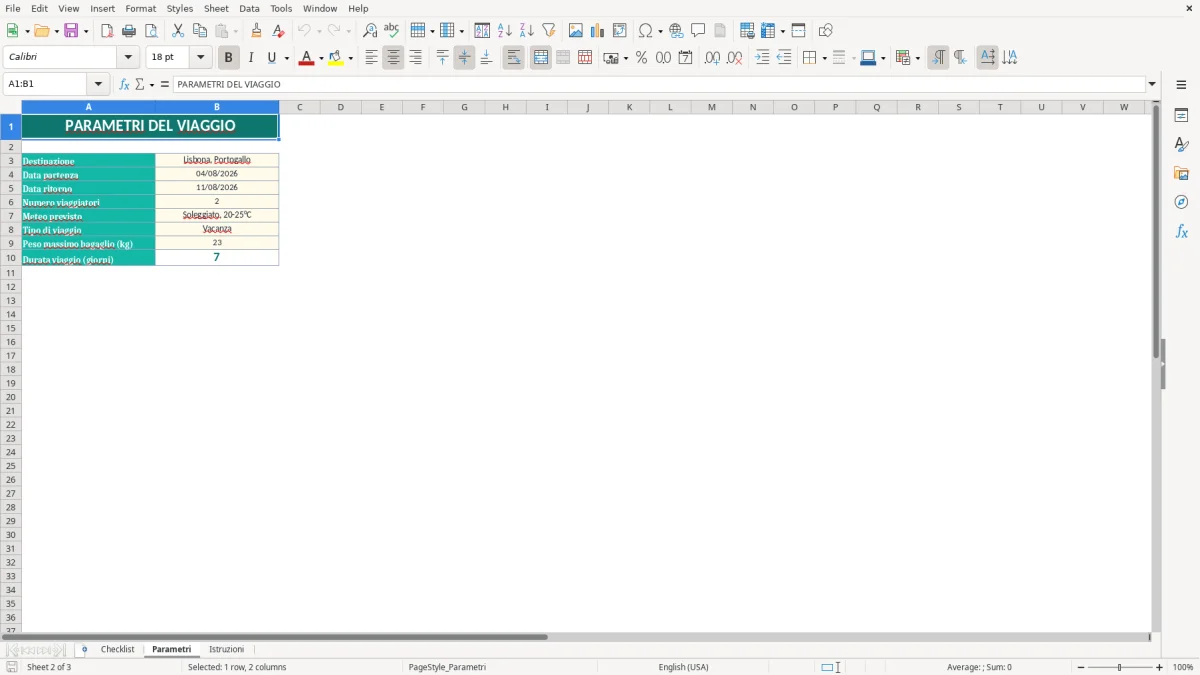Open the Draw Functions shapes icon
The image size is (1200, 675).
pyautogui.click(x=826, y=31)
